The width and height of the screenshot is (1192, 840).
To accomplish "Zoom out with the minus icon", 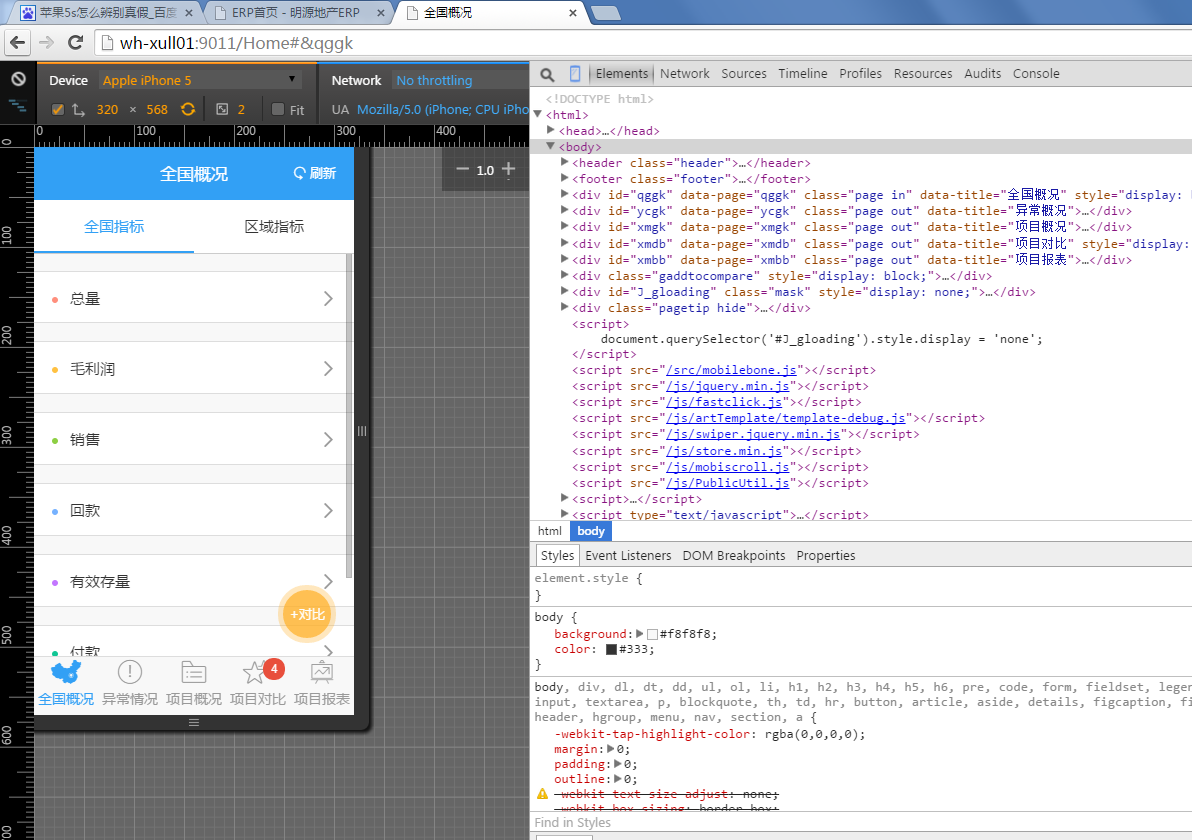I will [462, 170].
